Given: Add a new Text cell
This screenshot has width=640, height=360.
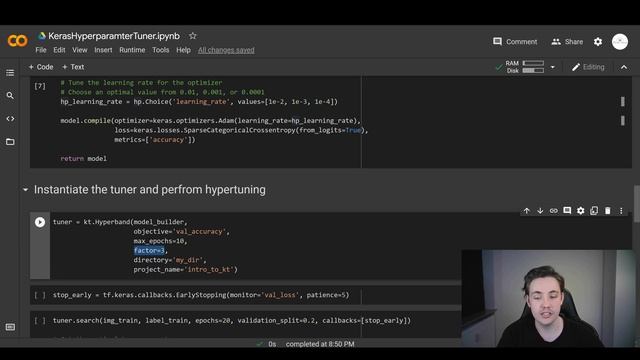Looking at the screenshot, I should click(x=73, y=67).
